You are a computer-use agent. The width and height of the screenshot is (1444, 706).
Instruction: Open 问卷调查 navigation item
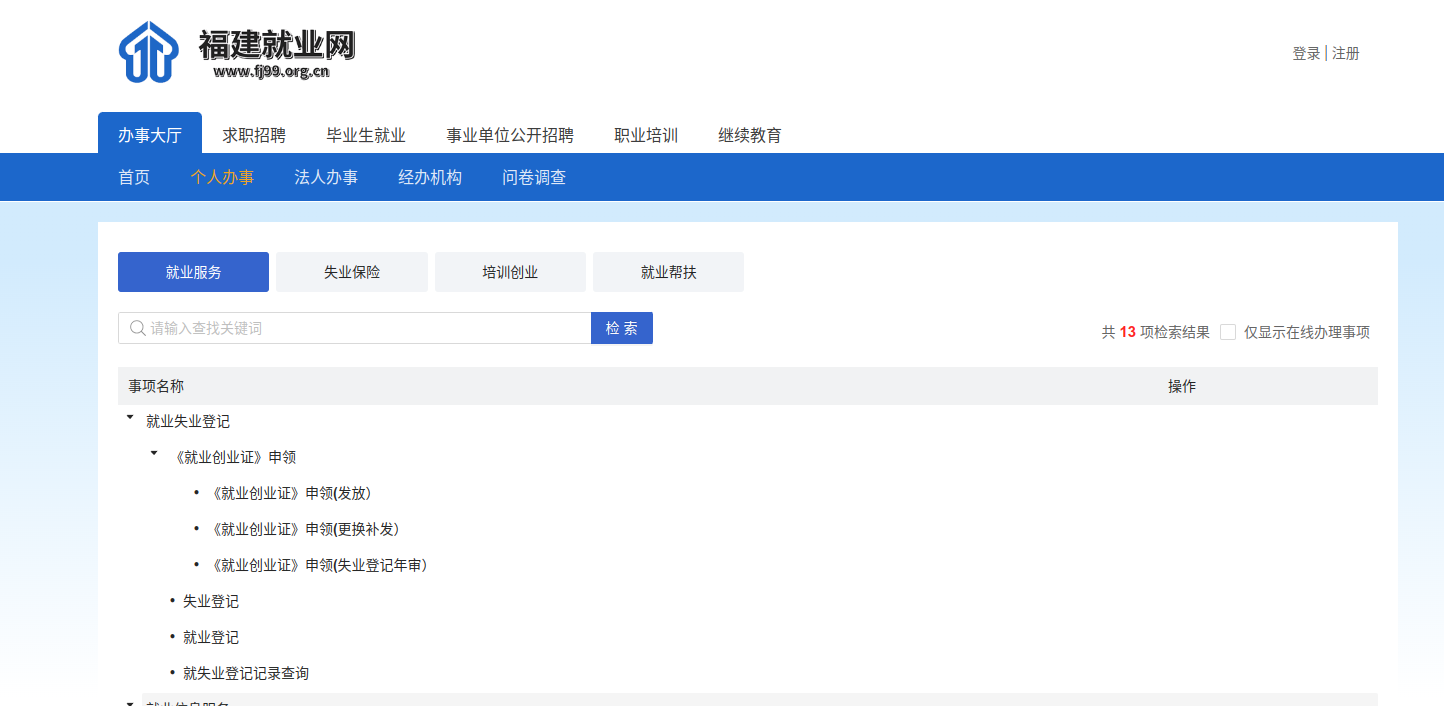tap(534, 177)
